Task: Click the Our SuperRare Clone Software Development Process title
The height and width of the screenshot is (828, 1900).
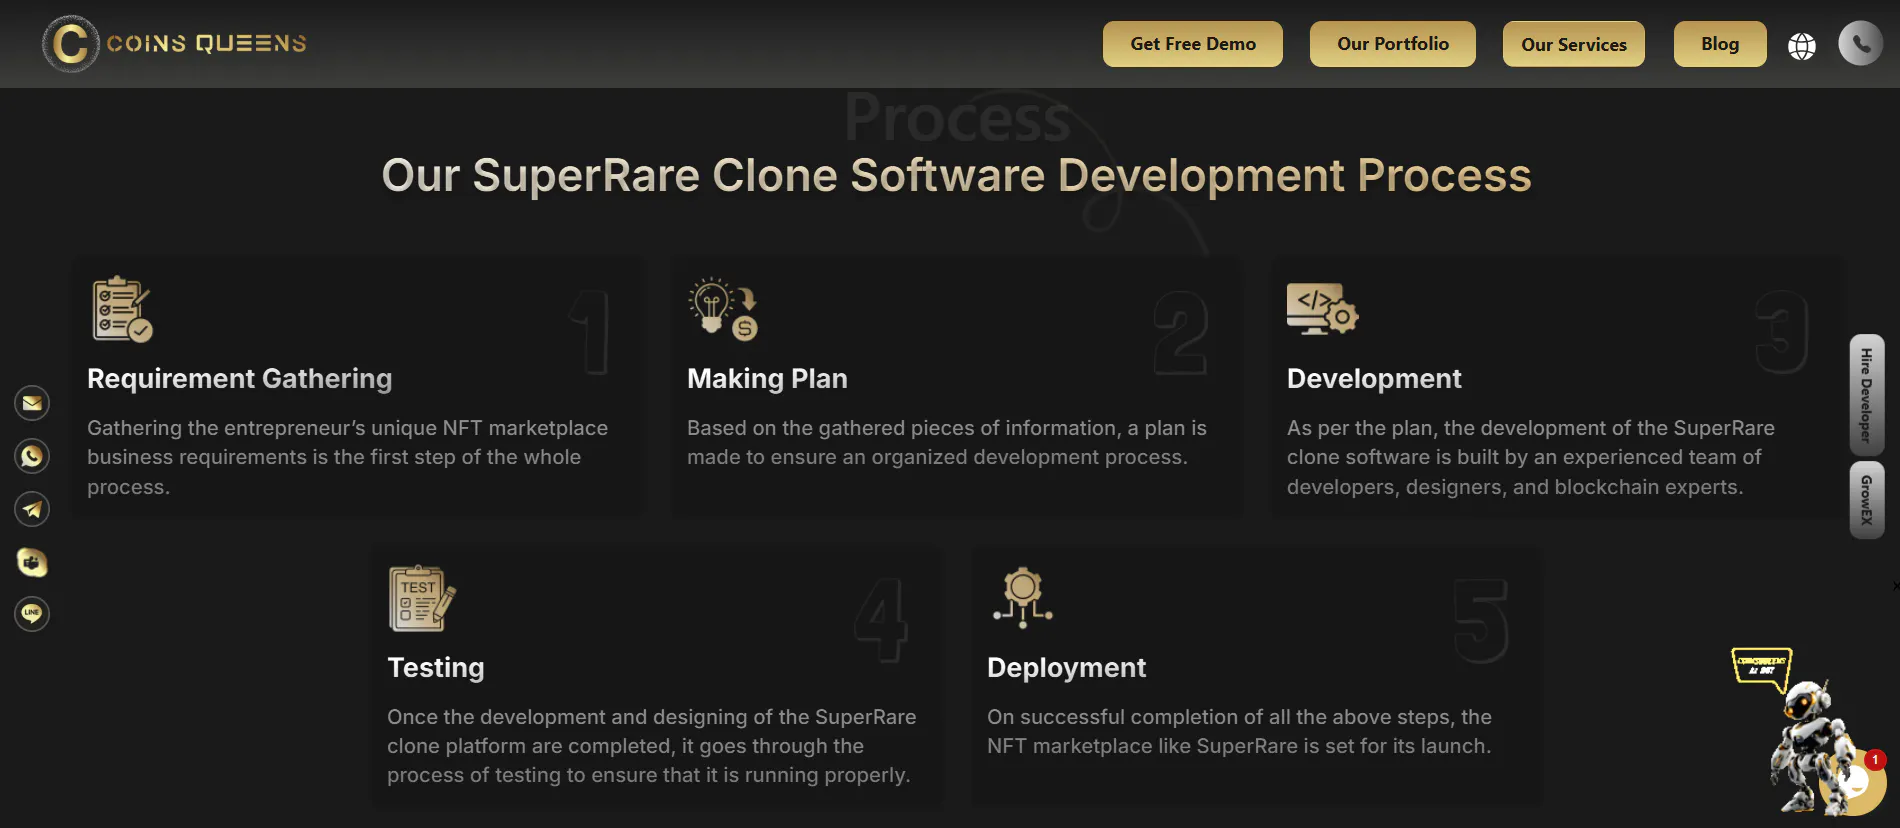Action: tap(956, 176)
